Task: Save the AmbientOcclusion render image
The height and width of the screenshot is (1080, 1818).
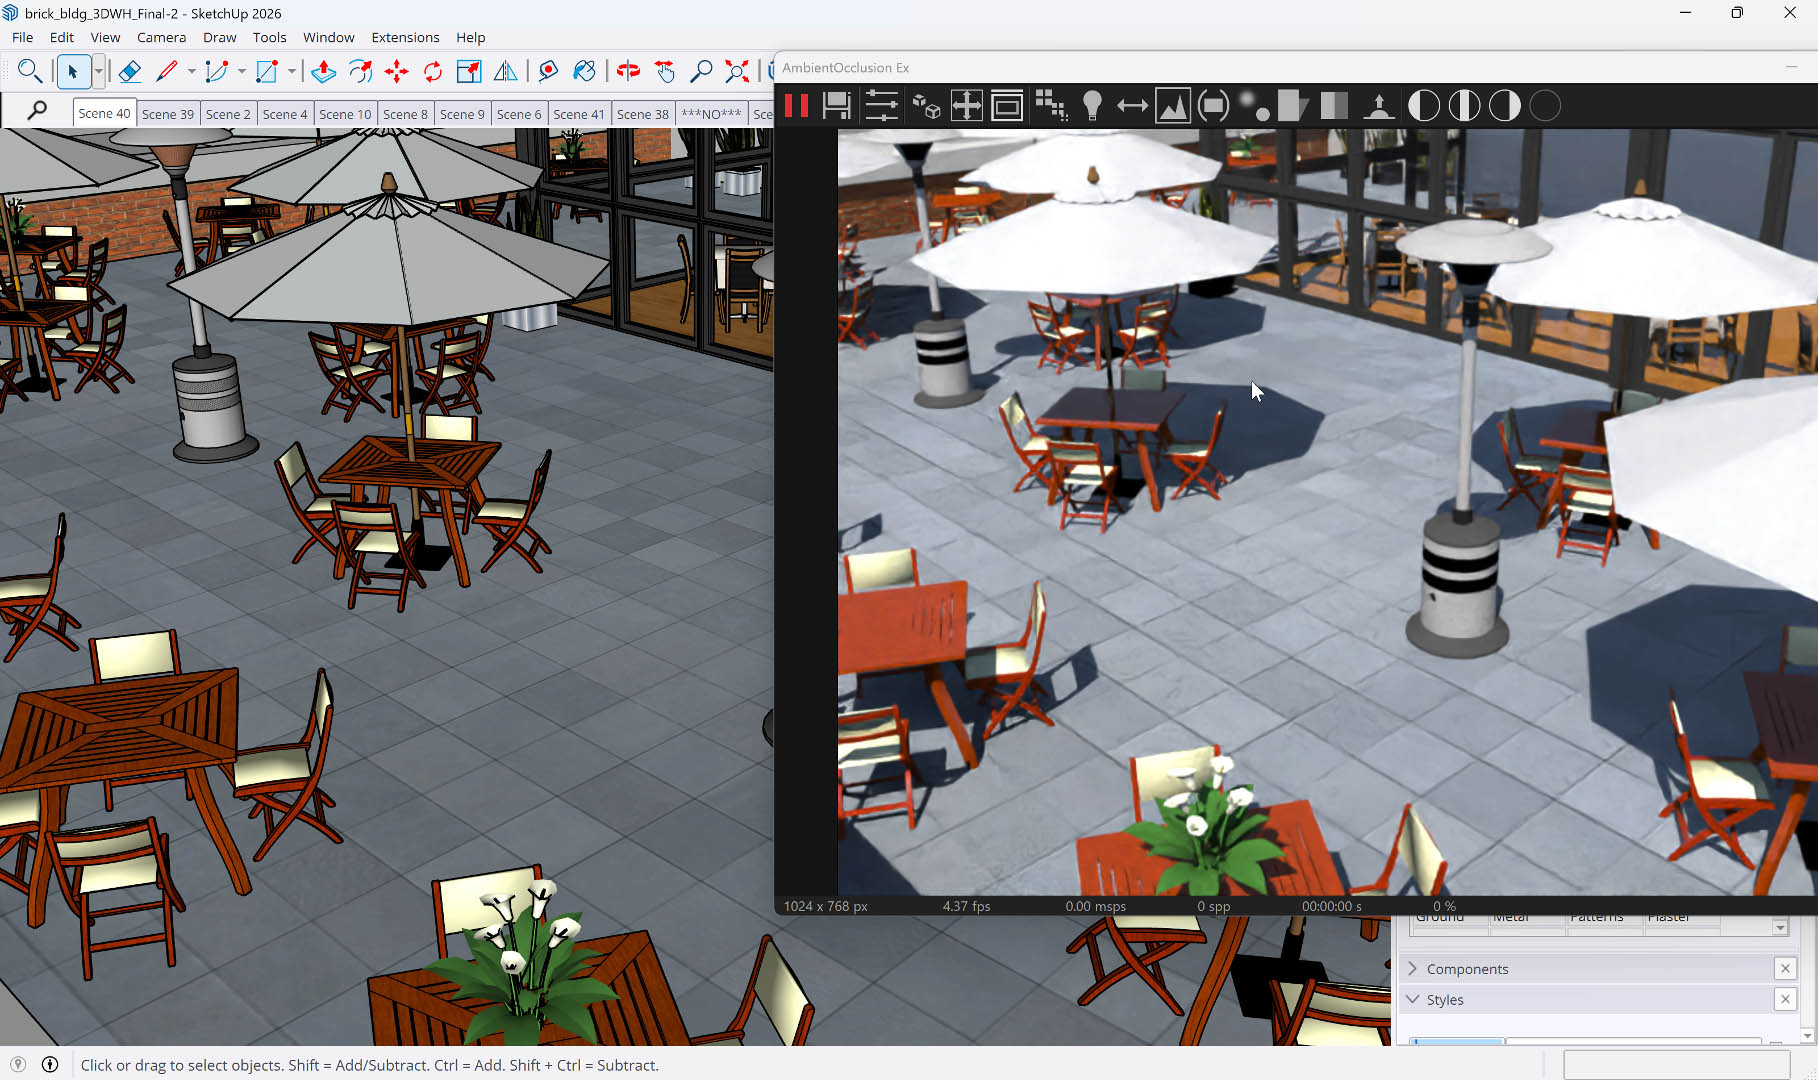Action: pos(836,106)
